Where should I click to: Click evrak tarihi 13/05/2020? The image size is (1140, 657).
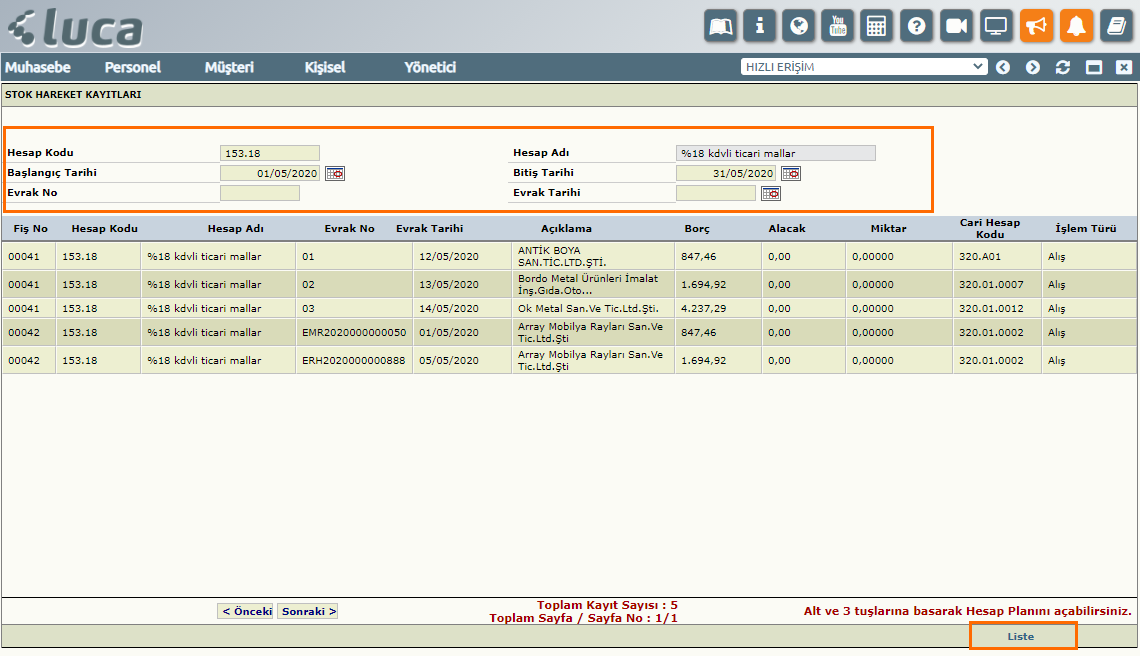click(x=449, y=285)
